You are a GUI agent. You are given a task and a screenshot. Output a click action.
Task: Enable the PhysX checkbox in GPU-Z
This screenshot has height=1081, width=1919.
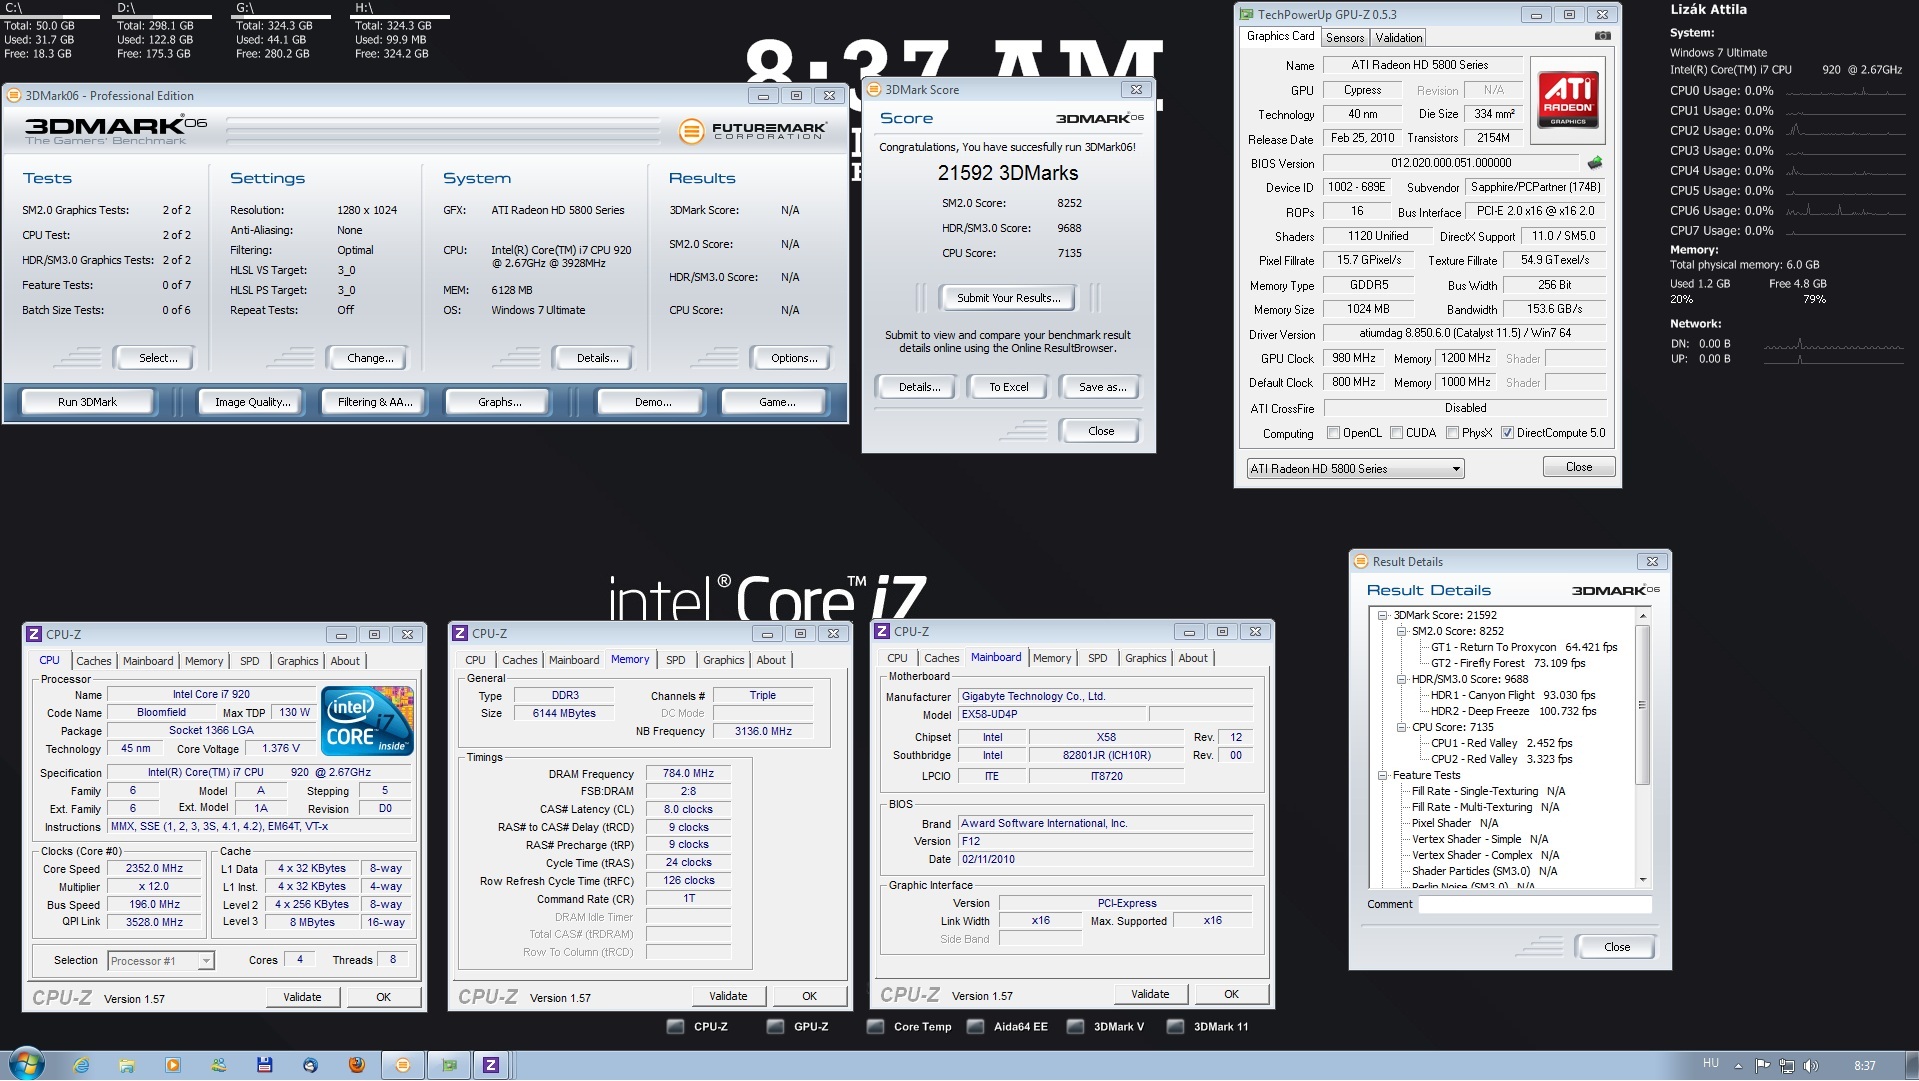(x=1452, y=433)
